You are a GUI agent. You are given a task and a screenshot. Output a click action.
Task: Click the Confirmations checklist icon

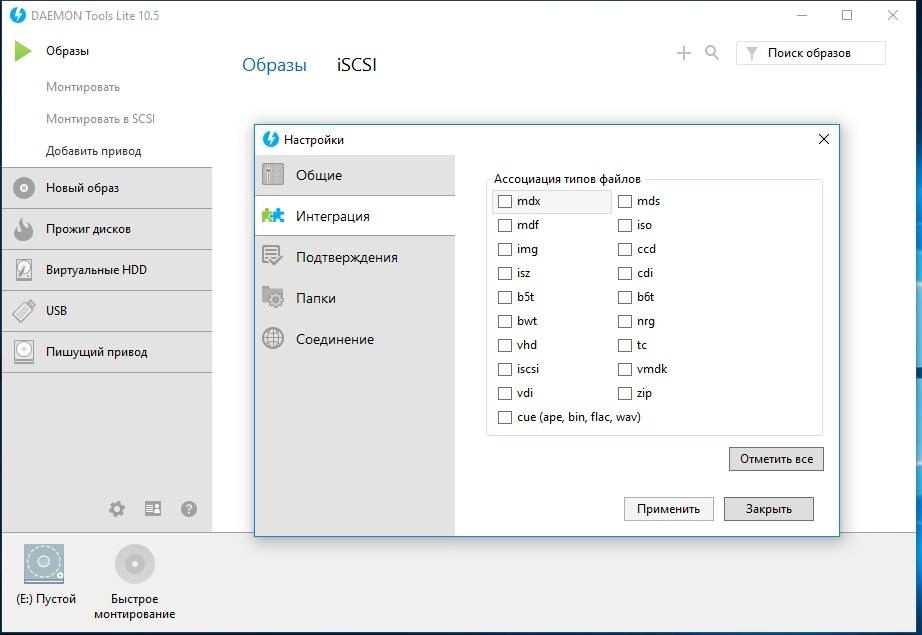pyautogui.click(x=272, y=256)
